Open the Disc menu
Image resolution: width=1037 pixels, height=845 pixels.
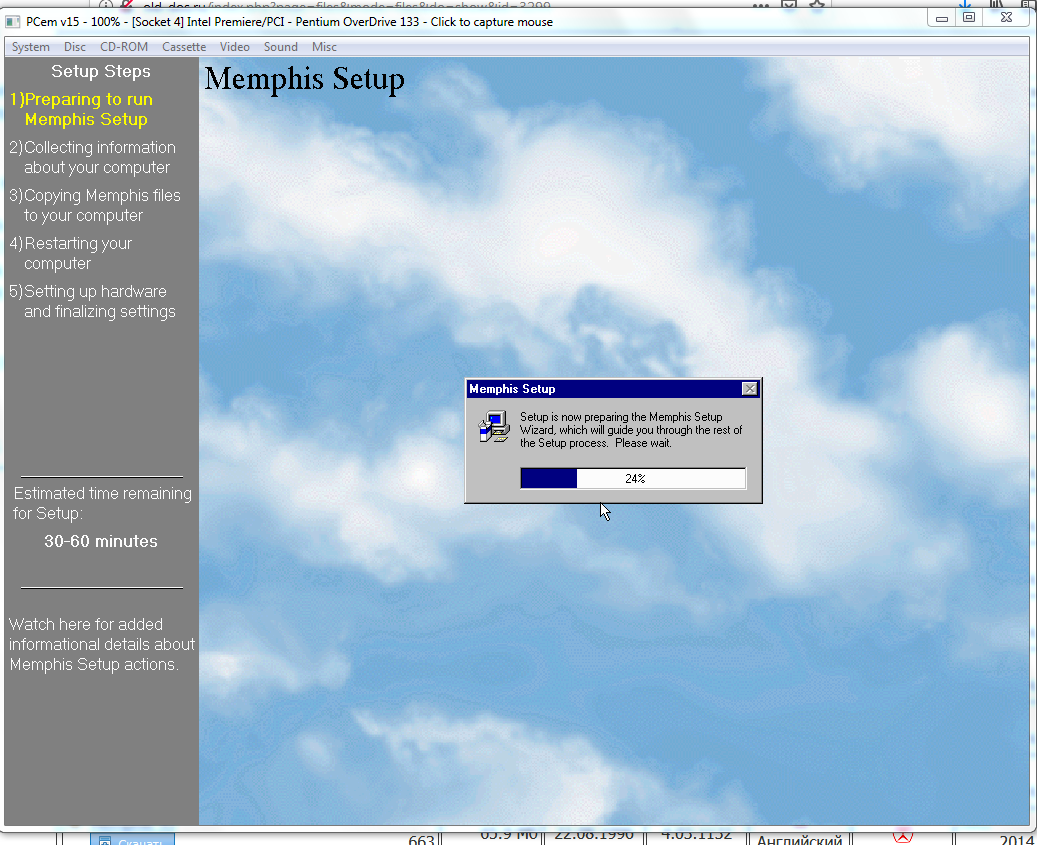pos(75,47)
